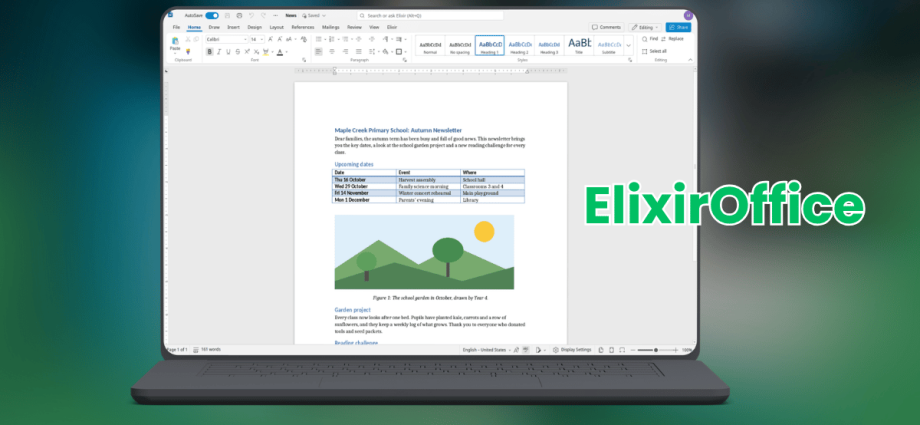Screen dimensions: 920x425
Task: Toggle Italic formatting
Action: (219, 52)
